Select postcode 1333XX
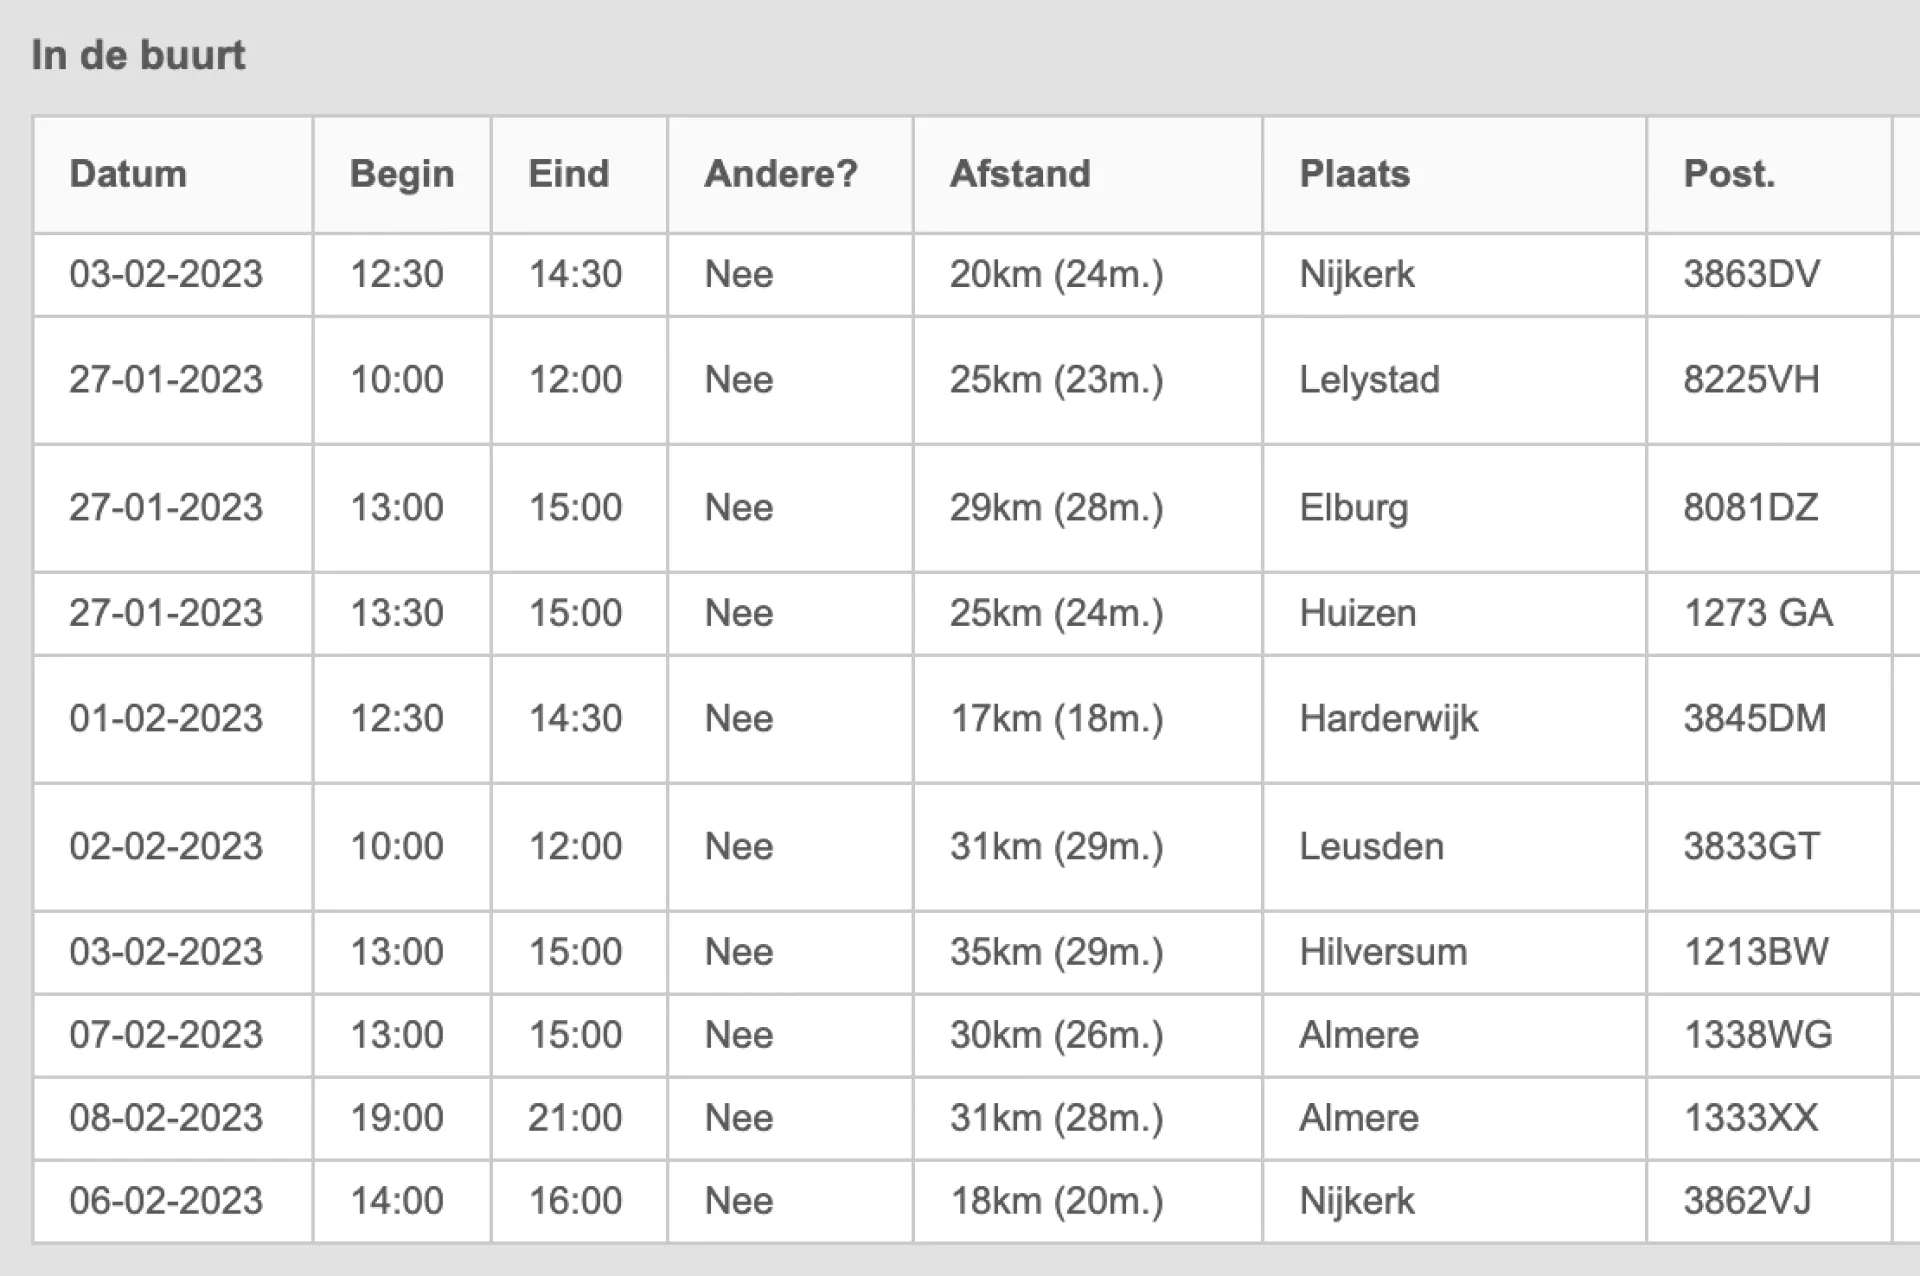 1751,1118
